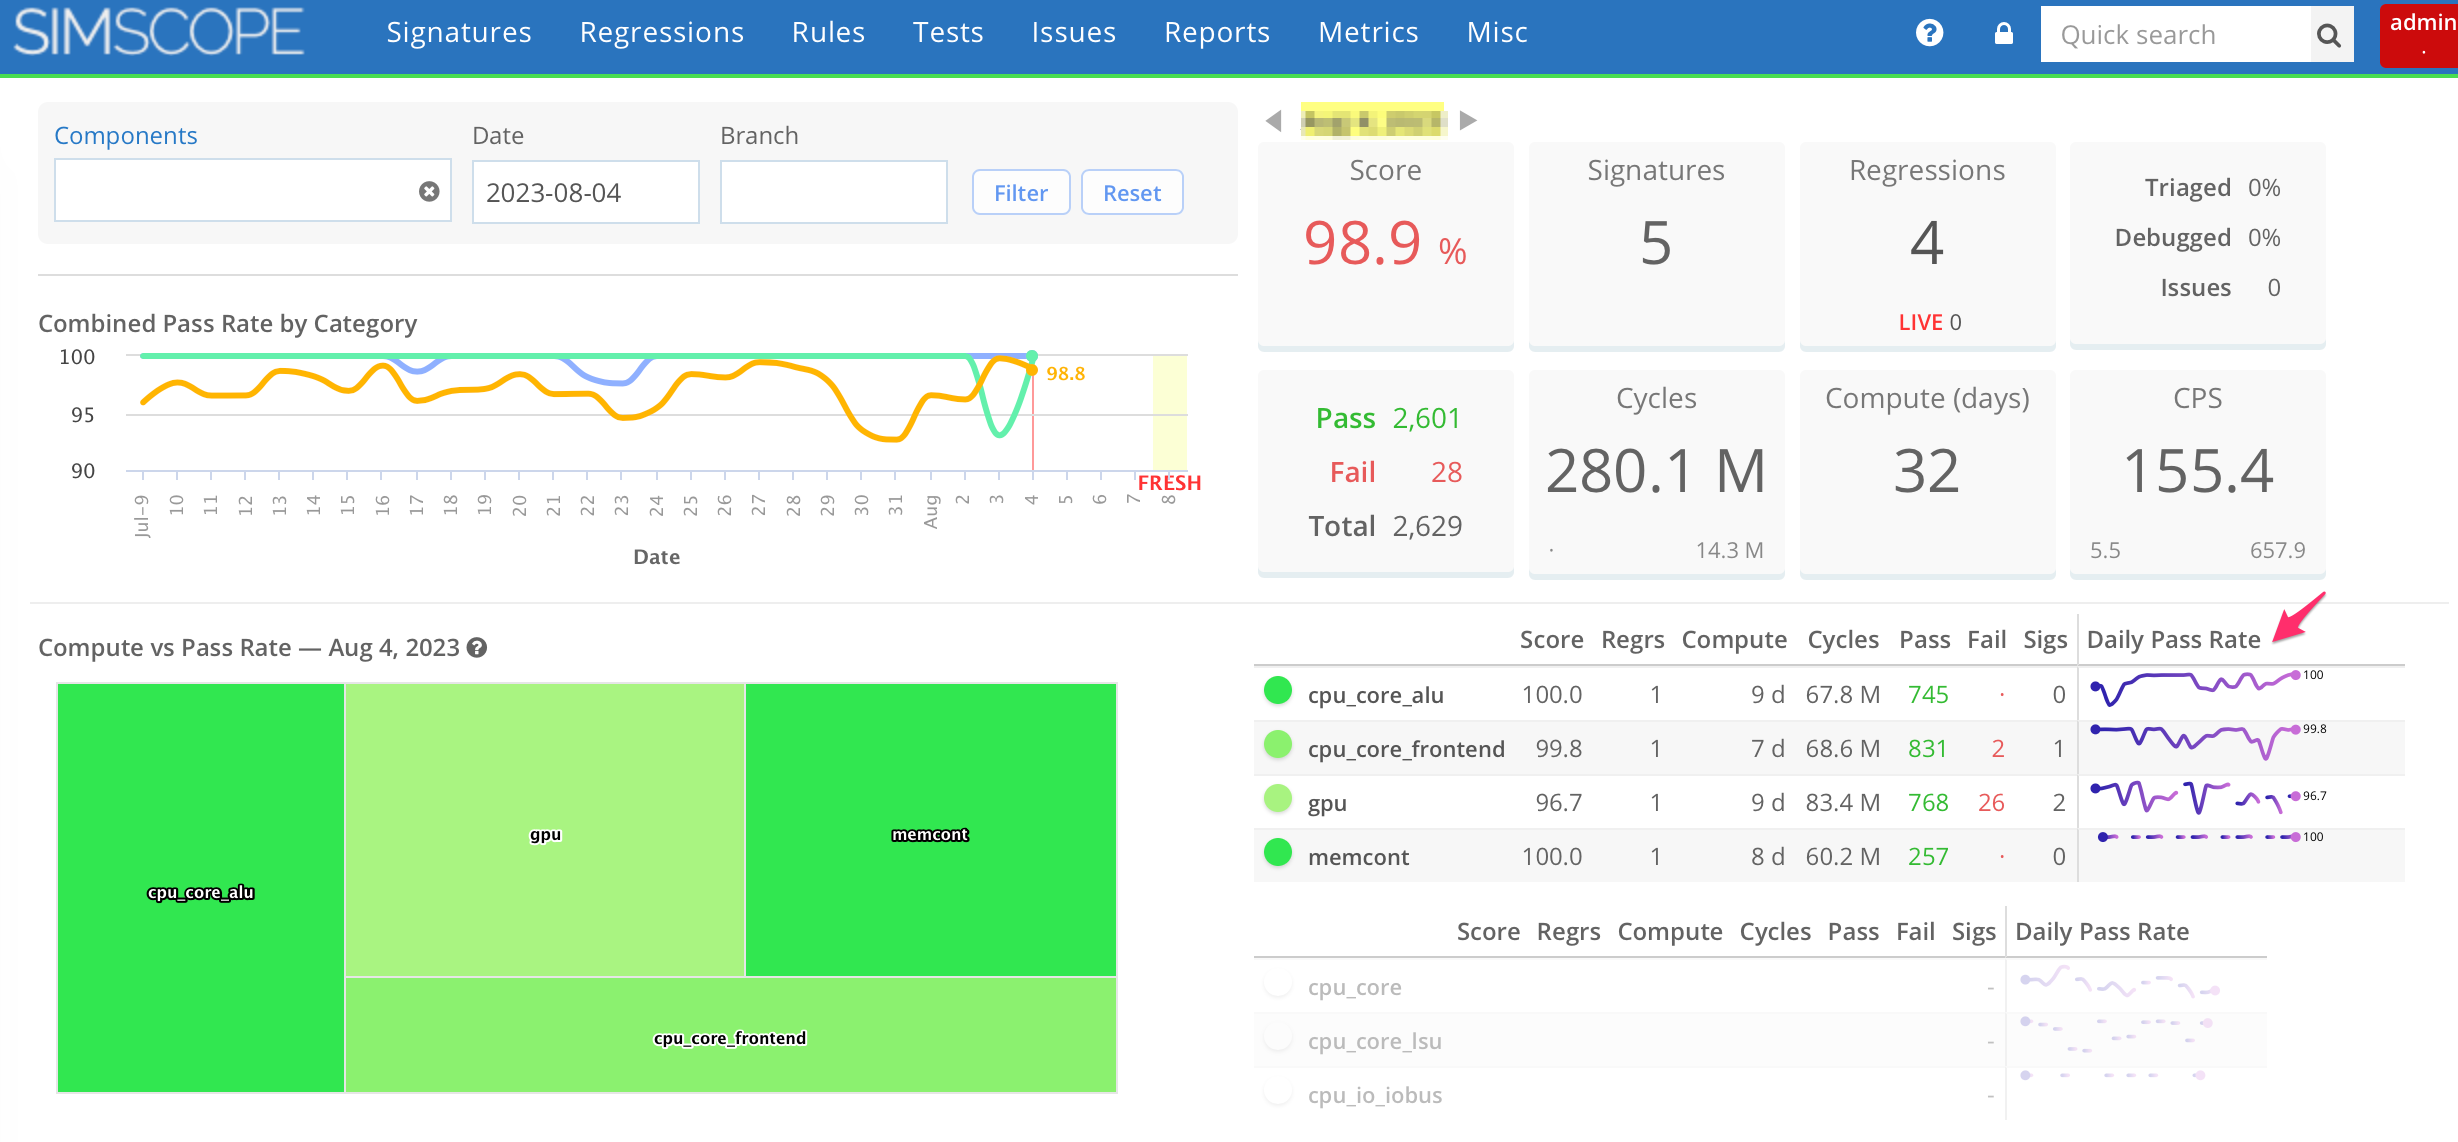Image resolution: width=2458 pixels, height=1142 pixels.
Task: Click the quick search magnifier icon
Action: (x=2329, y=35)
